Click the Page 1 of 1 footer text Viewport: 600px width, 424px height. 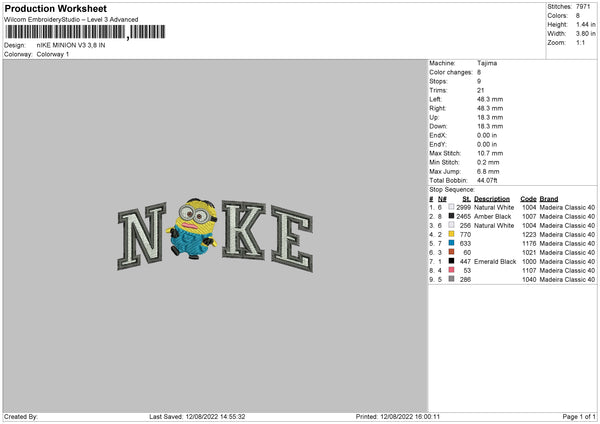click(579, 416)
